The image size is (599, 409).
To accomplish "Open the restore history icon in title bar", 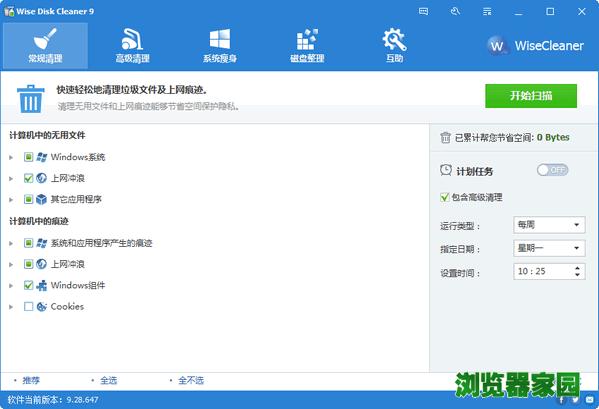I will point(455,11).
